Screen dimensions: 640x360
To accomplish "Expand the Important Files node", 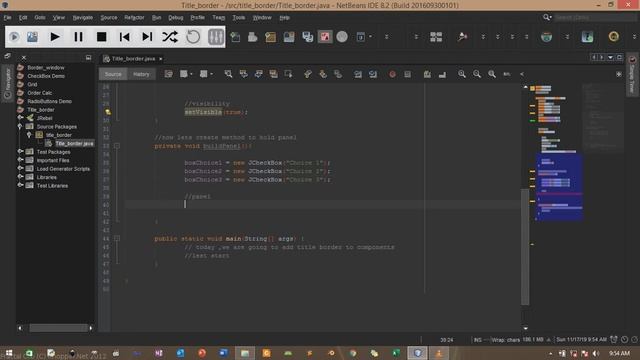I will [20, 160].
